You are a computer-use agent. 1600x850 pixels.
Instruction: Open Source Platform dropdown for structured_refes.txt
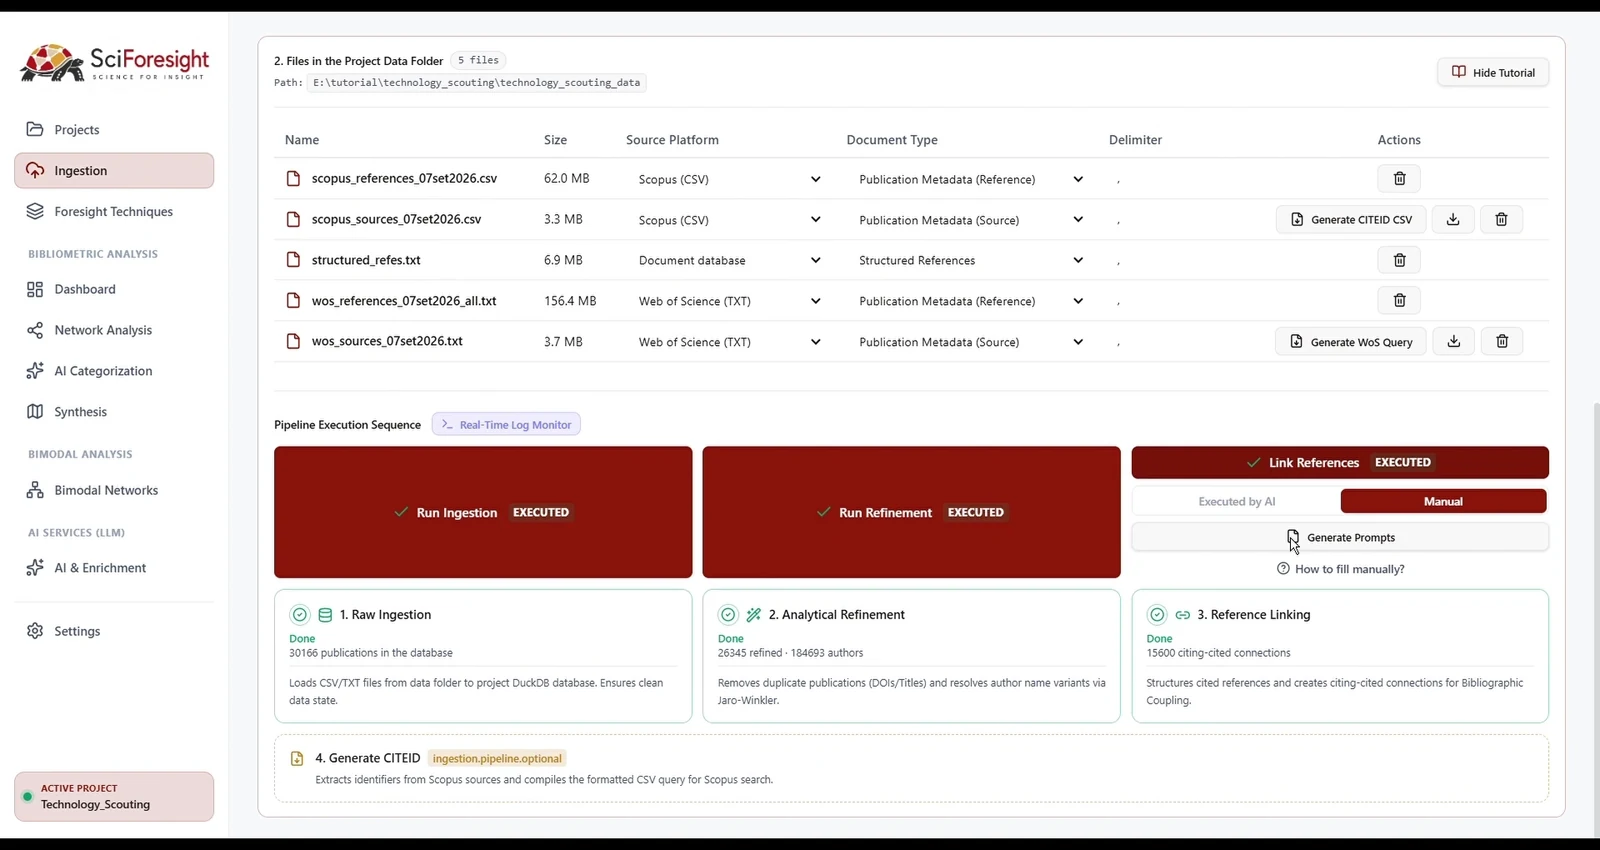click(730, 260)
